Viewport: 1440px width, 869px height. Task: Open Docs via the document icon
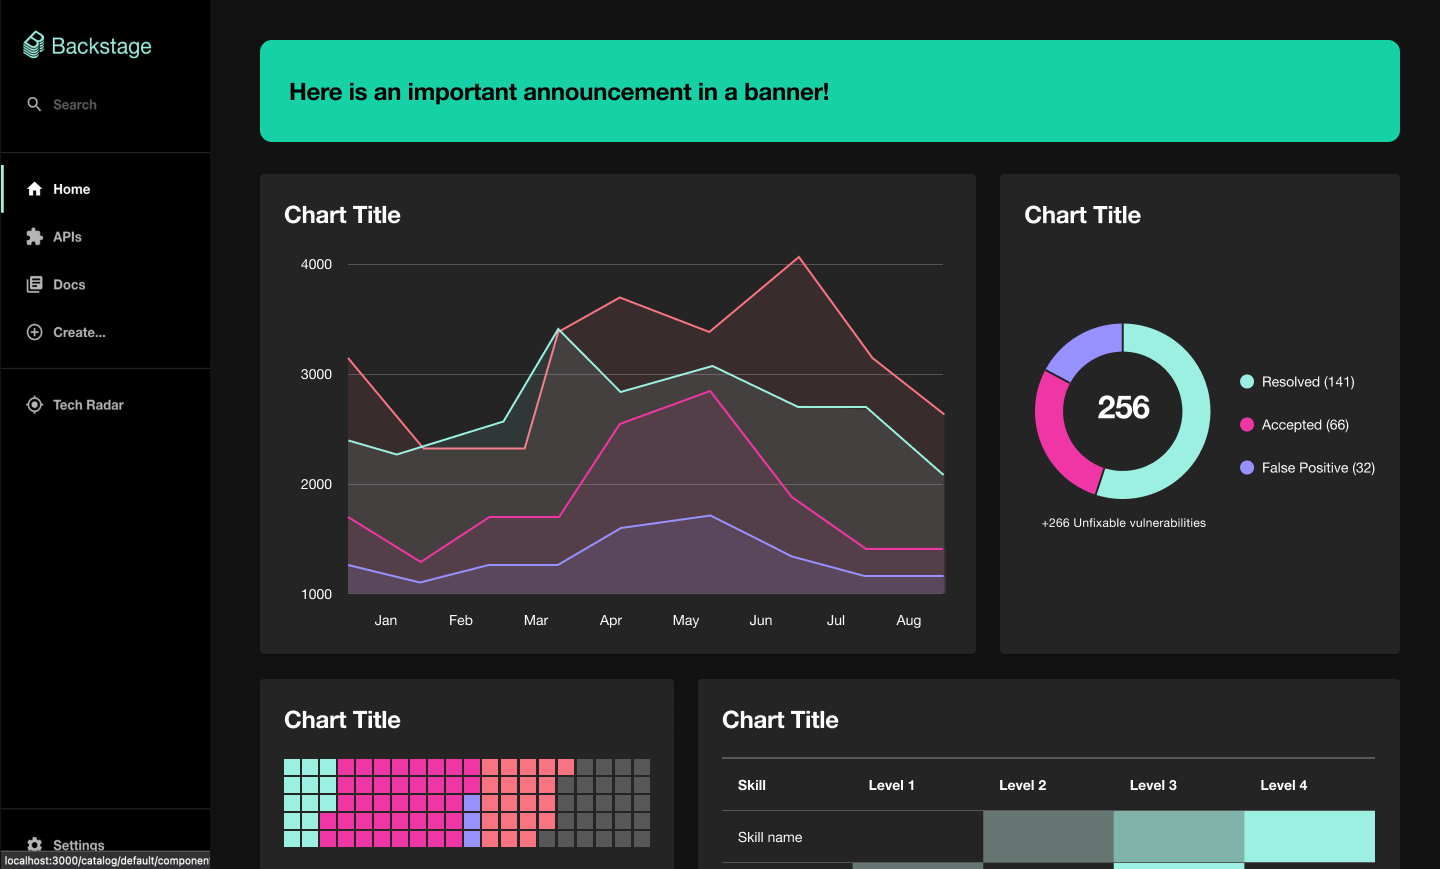pyautogui.click(x=33, y=284)
